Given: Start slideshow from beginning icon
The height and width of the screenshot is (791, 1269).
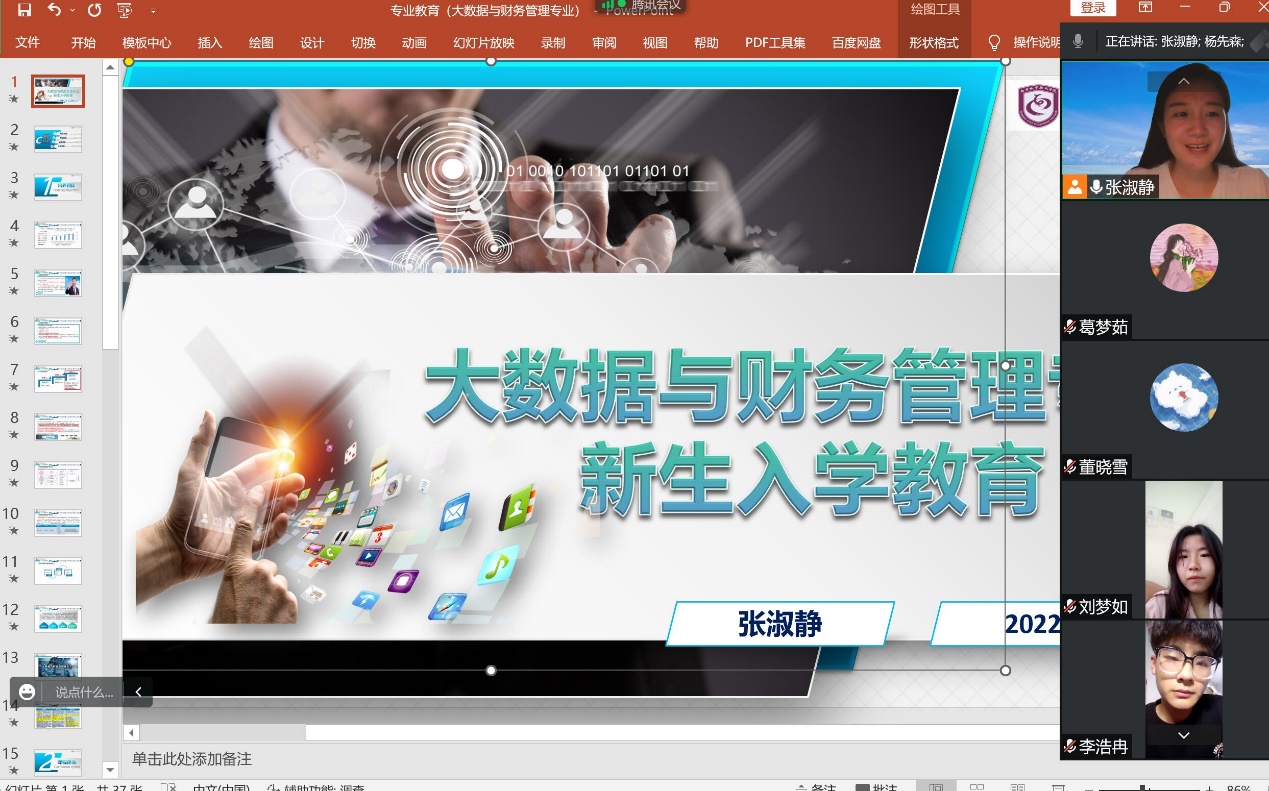Looking at the screenshot, I should coord(125,10).
